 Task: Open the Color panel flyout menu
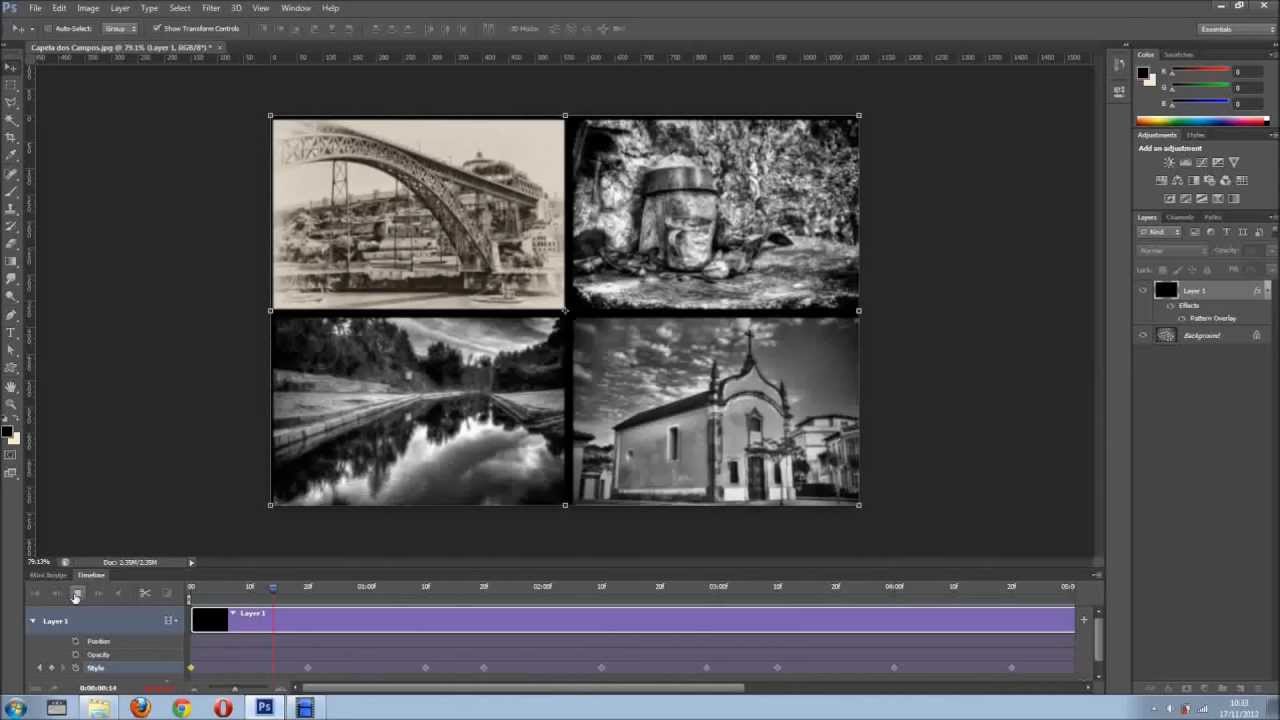click(x=1271, y=55)
